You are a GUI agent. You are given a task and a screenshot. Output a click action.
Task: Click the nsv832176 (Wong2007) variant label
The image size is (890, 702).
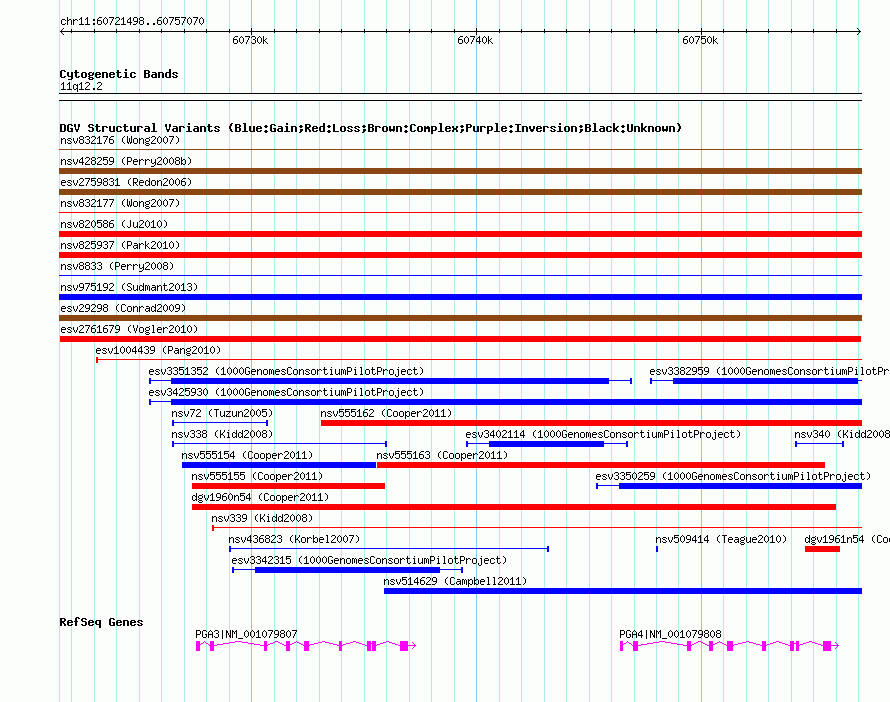120,140
